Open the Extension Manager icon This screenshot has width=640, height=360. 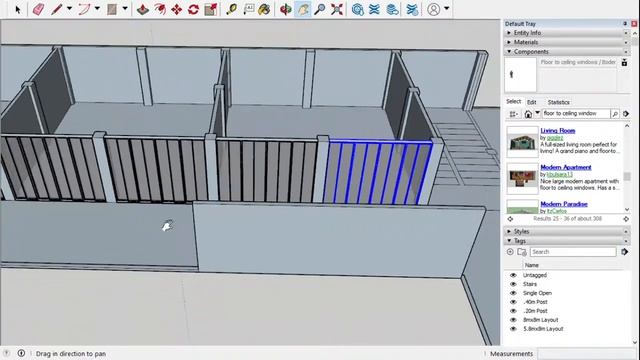[412, 9]
